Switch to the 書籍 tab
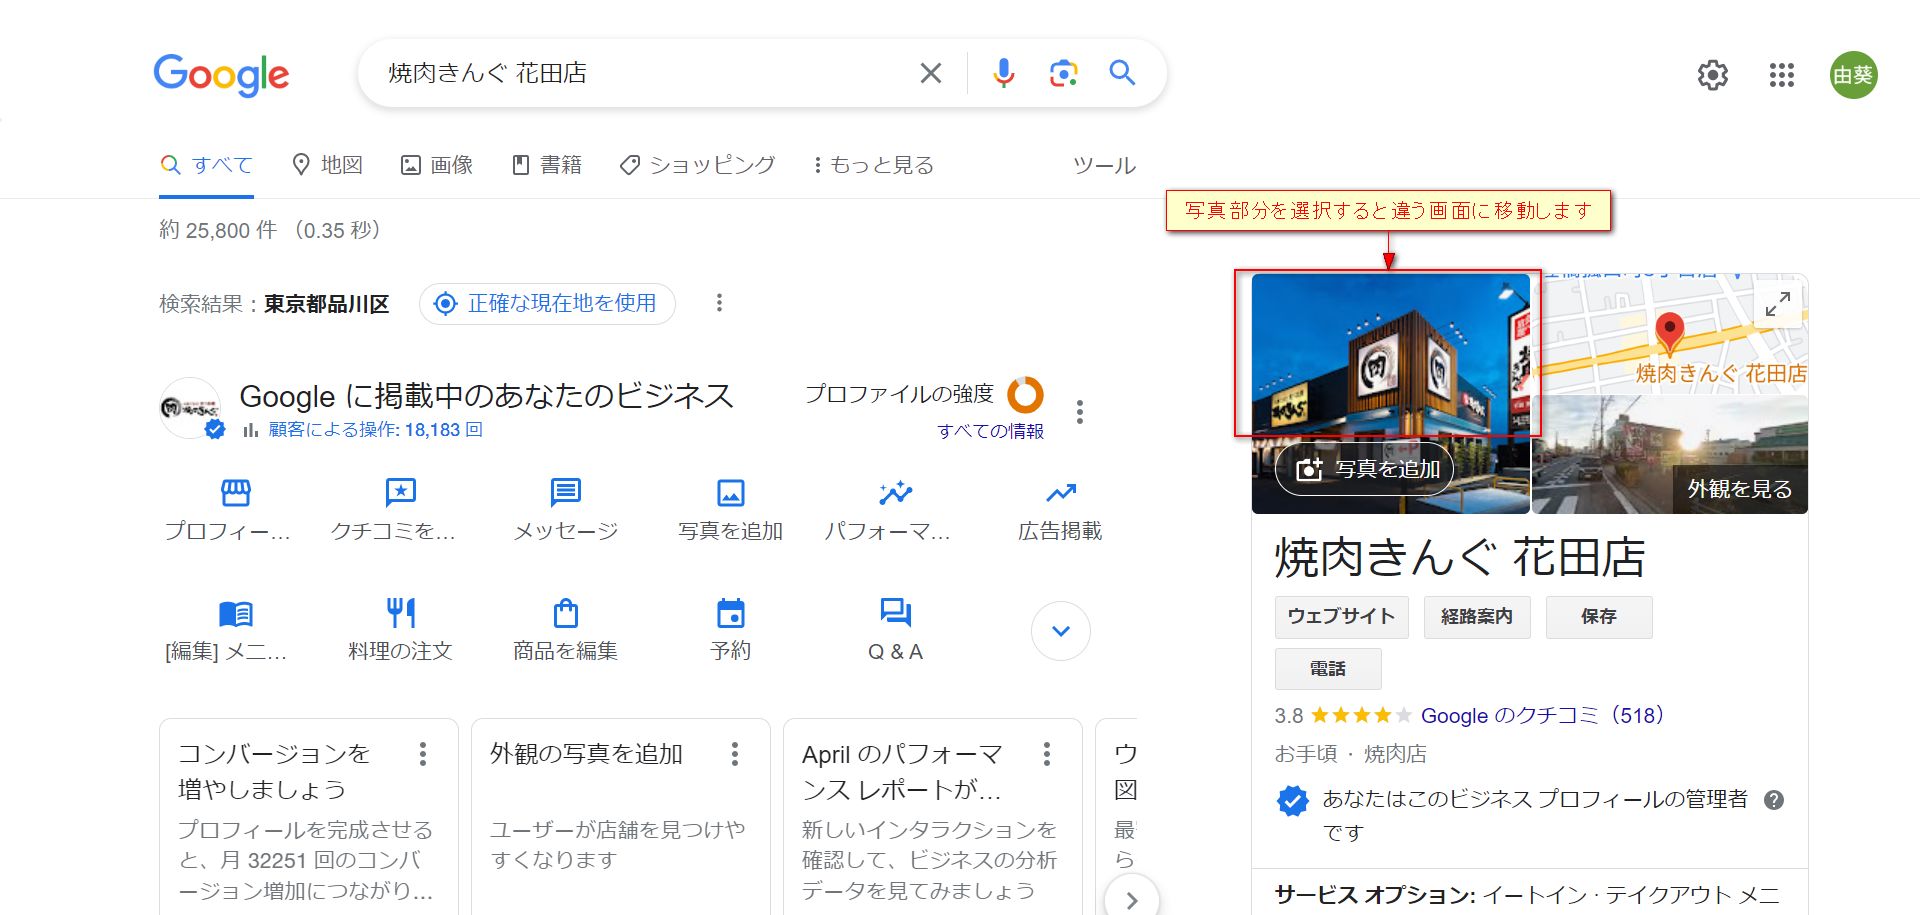 (x=547, y=165)
